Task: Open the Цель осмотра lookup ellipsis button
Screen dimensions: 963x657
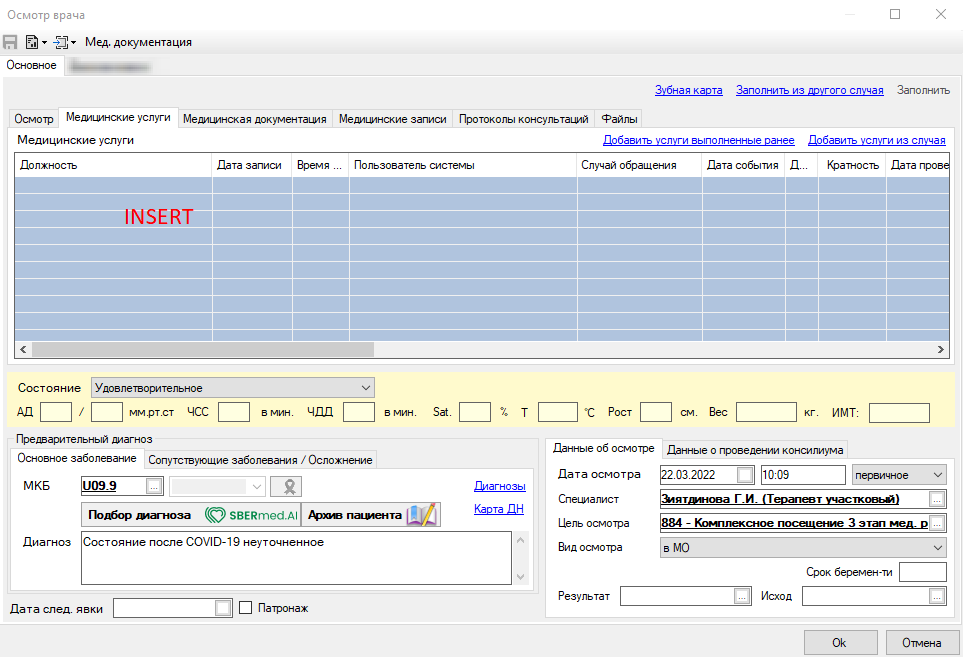Action: point(937,523)
